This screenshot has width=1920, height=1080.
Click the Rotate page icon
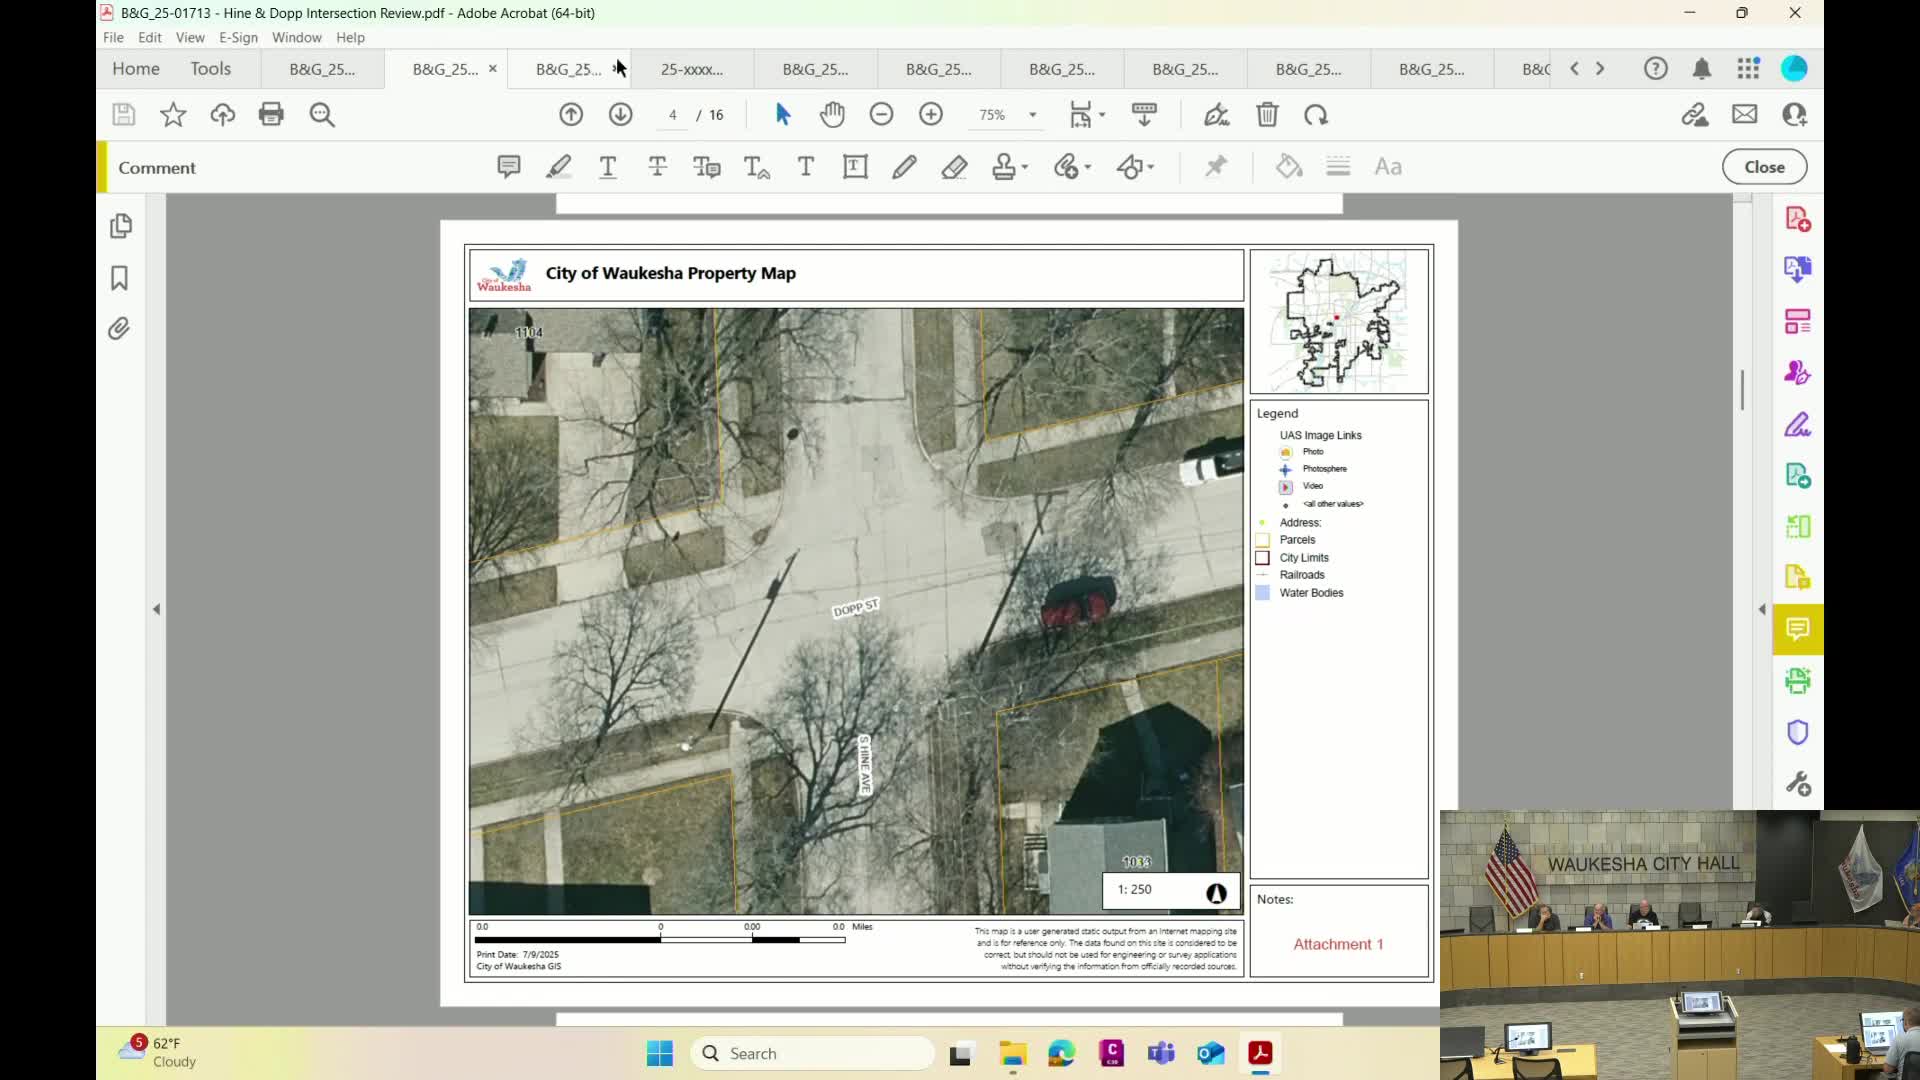1316,115
